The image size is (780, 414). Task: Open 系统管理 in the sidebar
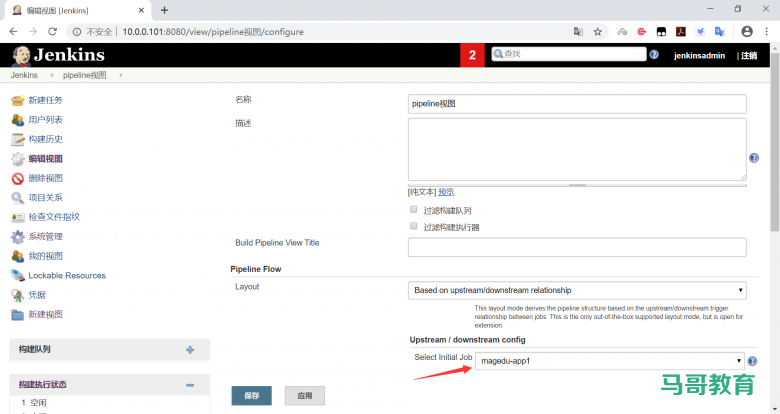click(45, 237)
